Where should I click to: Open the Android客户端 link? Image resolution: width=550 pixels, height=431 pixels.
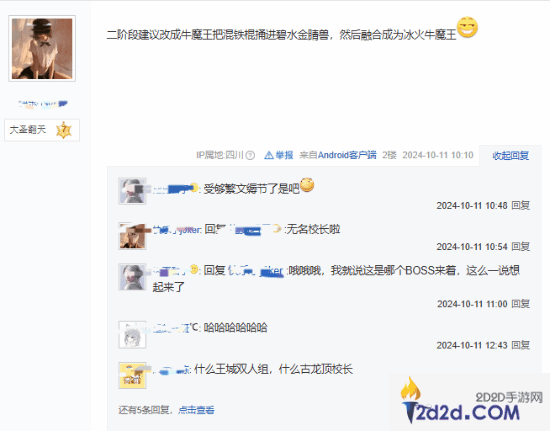[347, 155]
